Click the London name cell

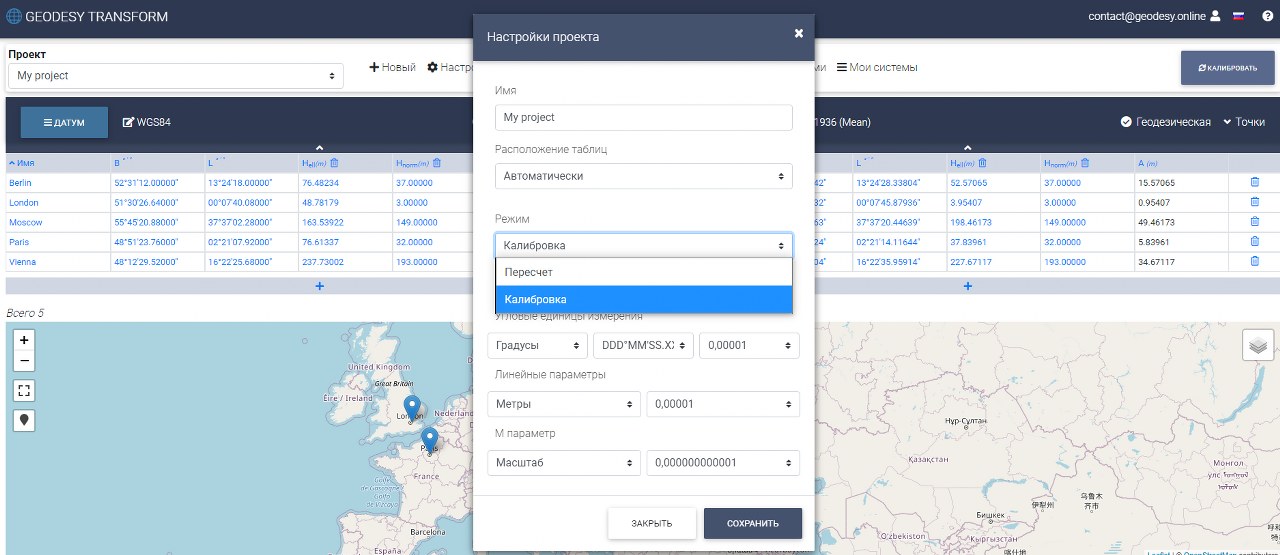[x=58, y=202]
